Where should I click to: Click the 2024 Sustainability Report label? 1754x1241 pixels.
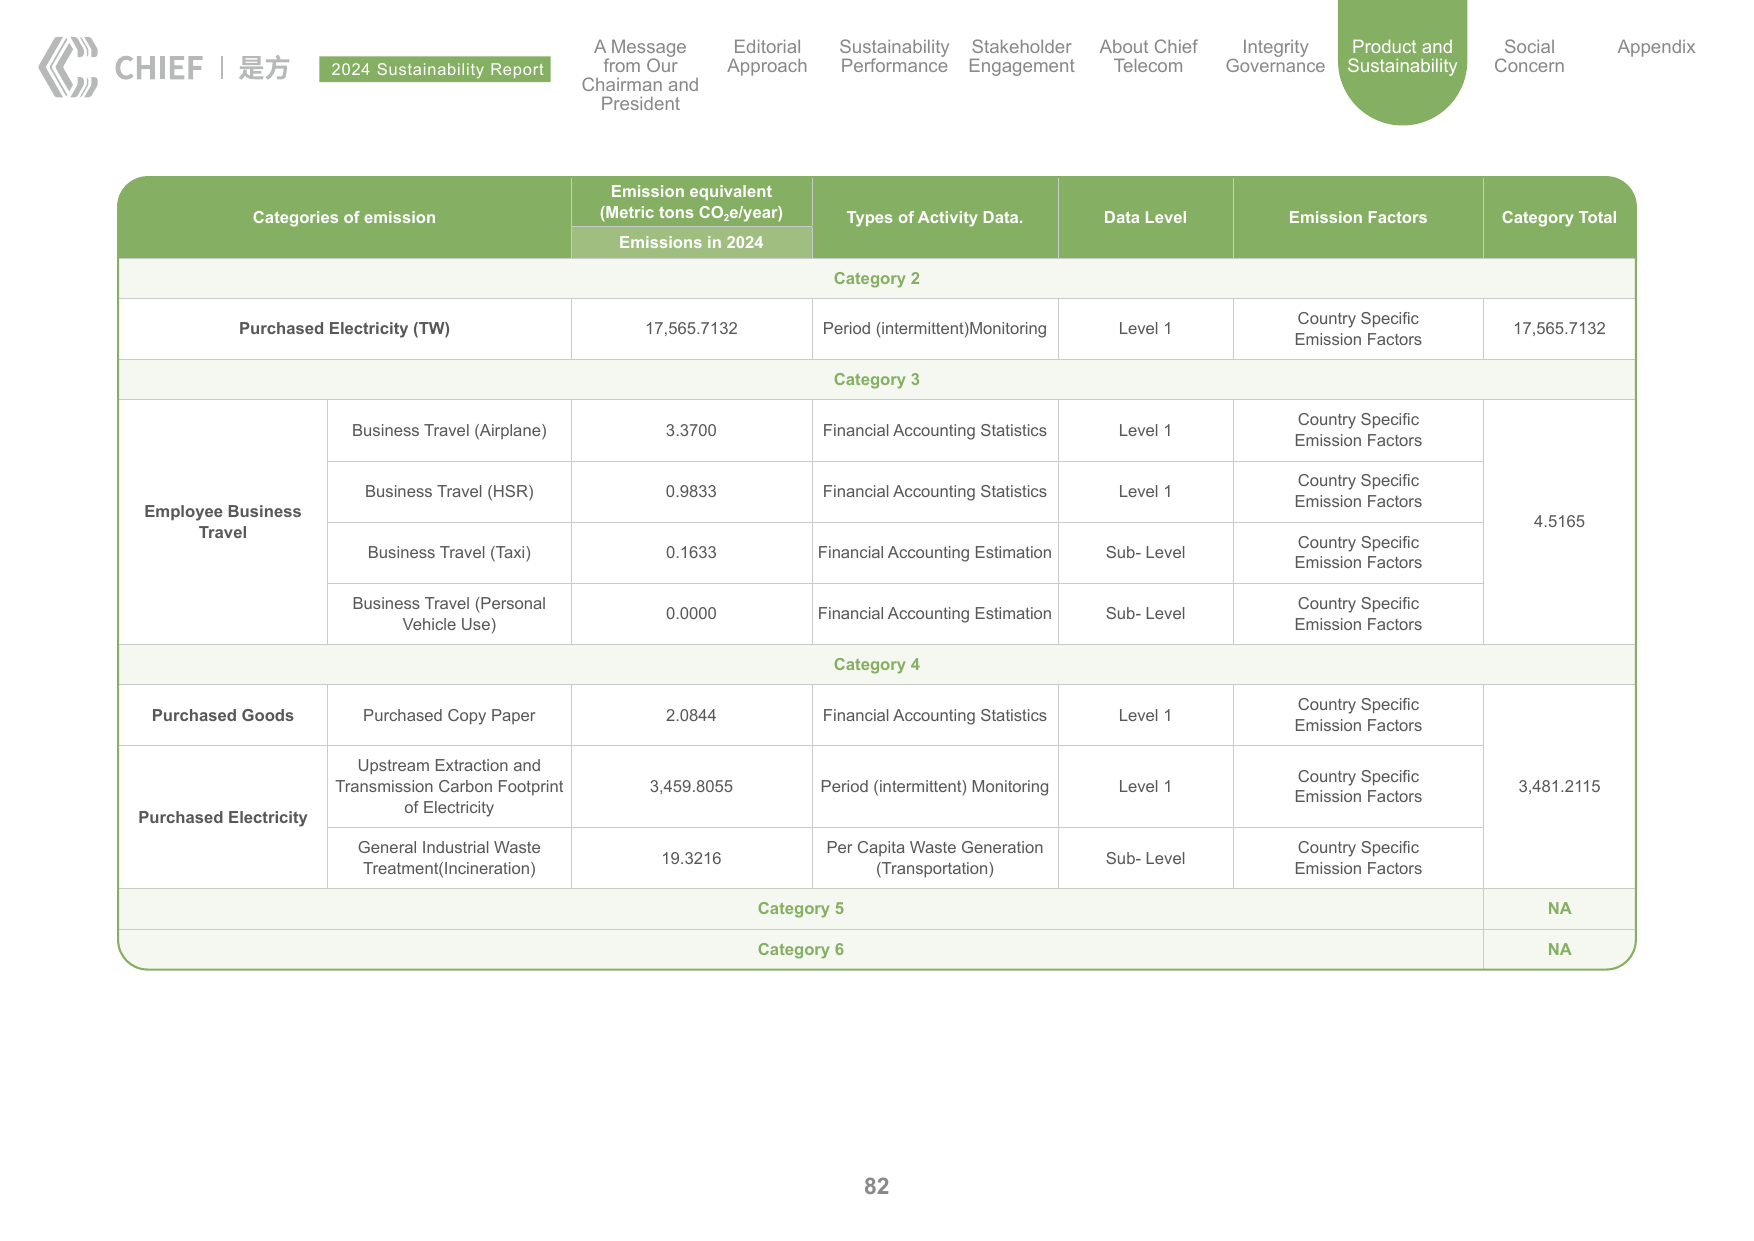(435, 69)
